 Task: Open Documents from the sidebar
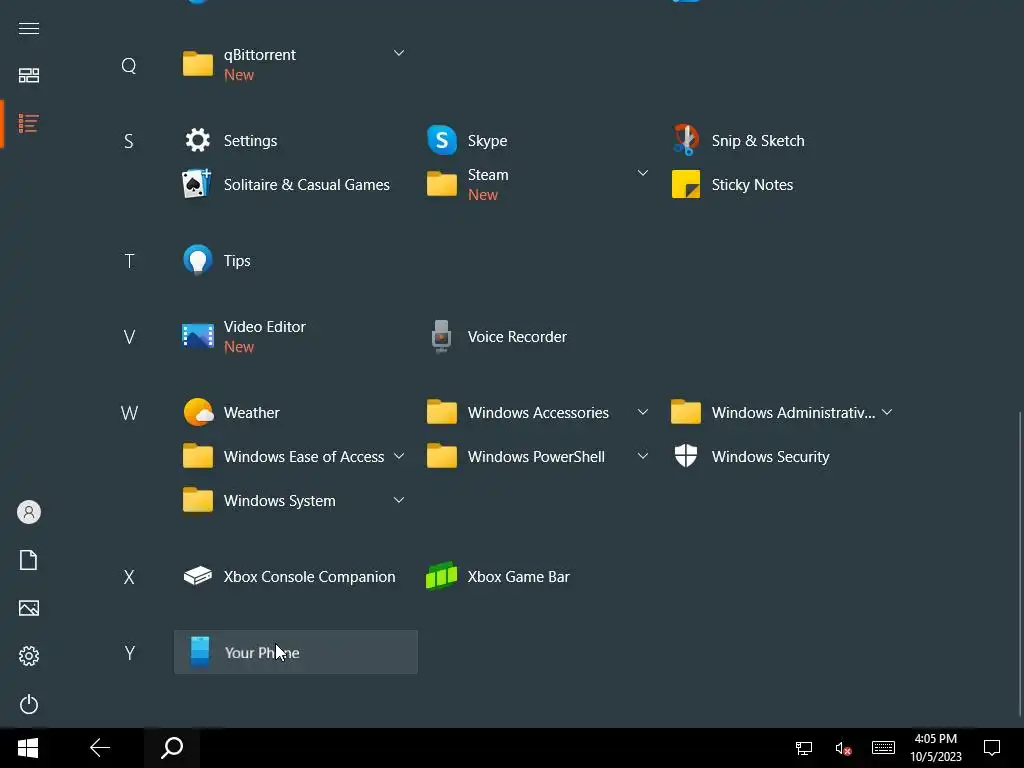pyautogui.click(x=29, y=560)
